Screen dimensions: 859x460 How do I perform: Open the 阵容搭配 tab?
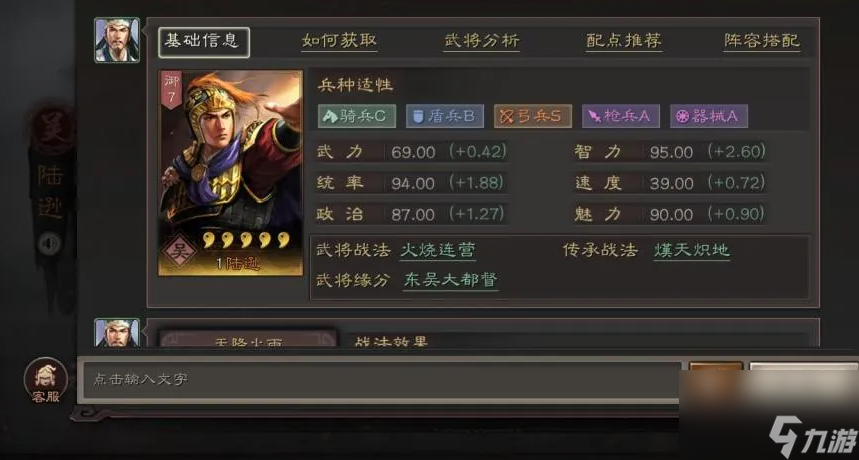coord(762,41)
